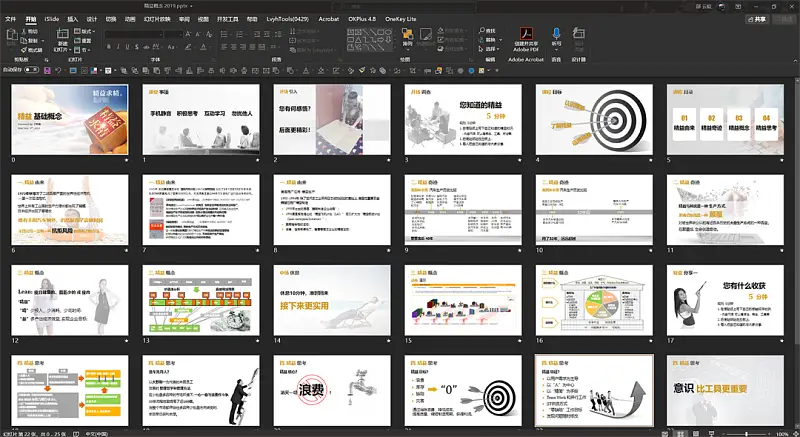Open the Copy dropdown arrow
This screenshot has width=800, height=437.
(x=43, y=41)
